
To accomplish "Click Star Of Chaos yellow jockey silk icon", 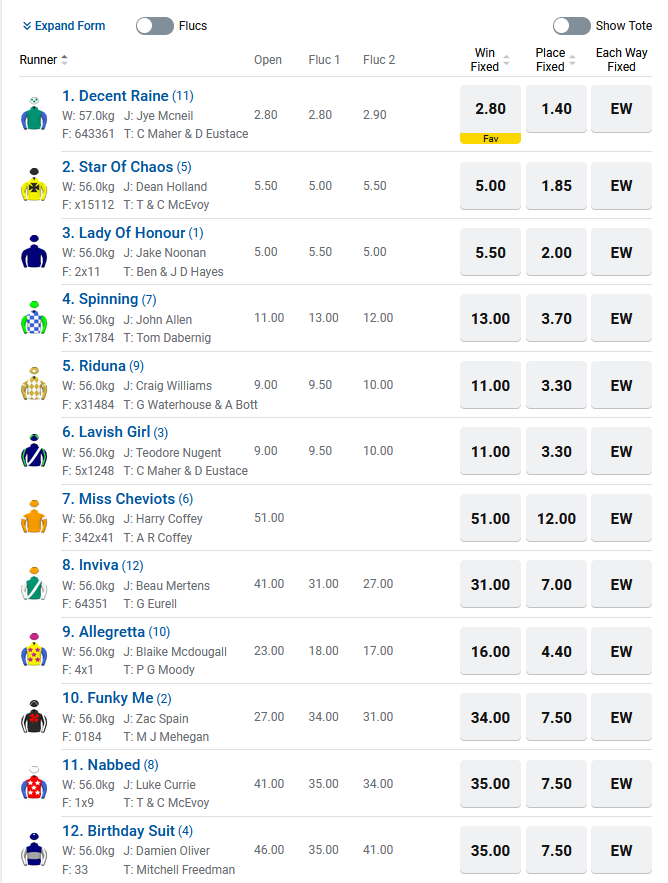I will tap(34, 186).
